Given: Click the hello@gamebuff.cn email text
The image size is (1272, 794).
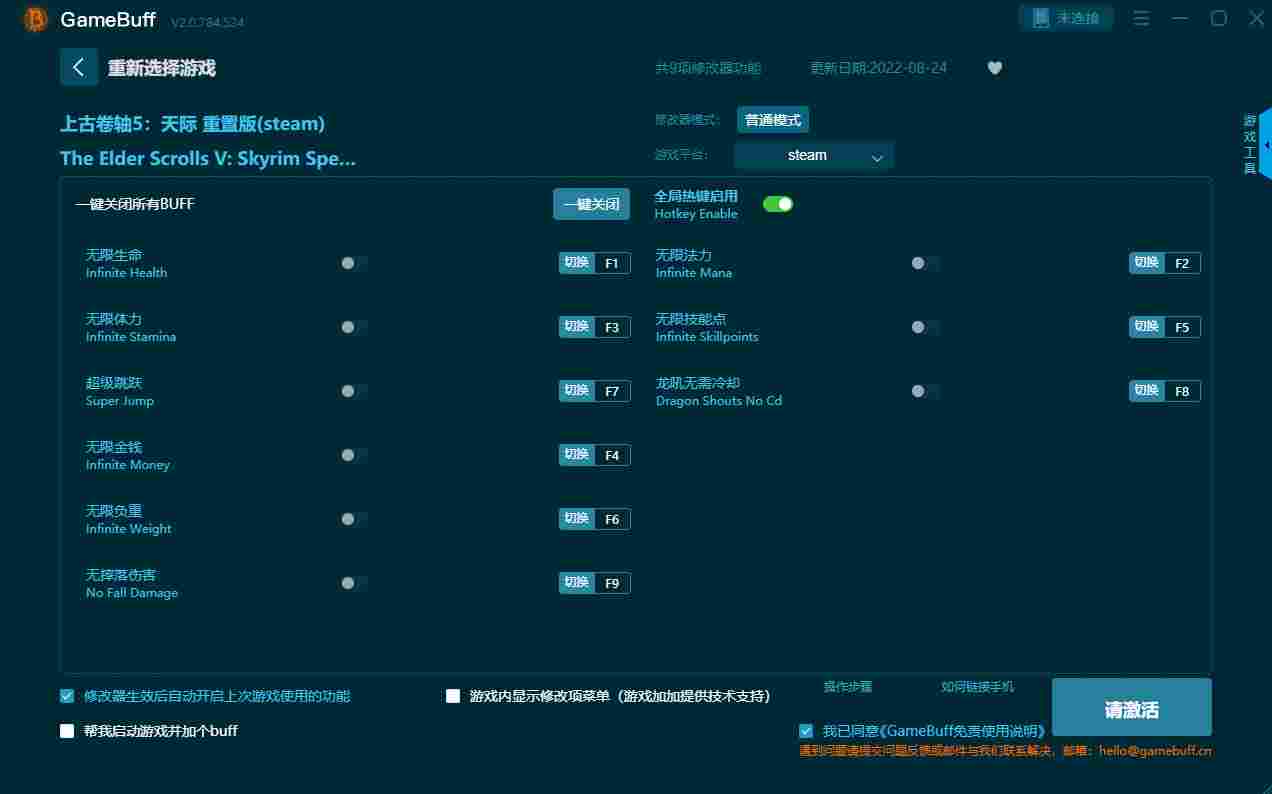Looking at the screenshot, I should coord(1155,751).
